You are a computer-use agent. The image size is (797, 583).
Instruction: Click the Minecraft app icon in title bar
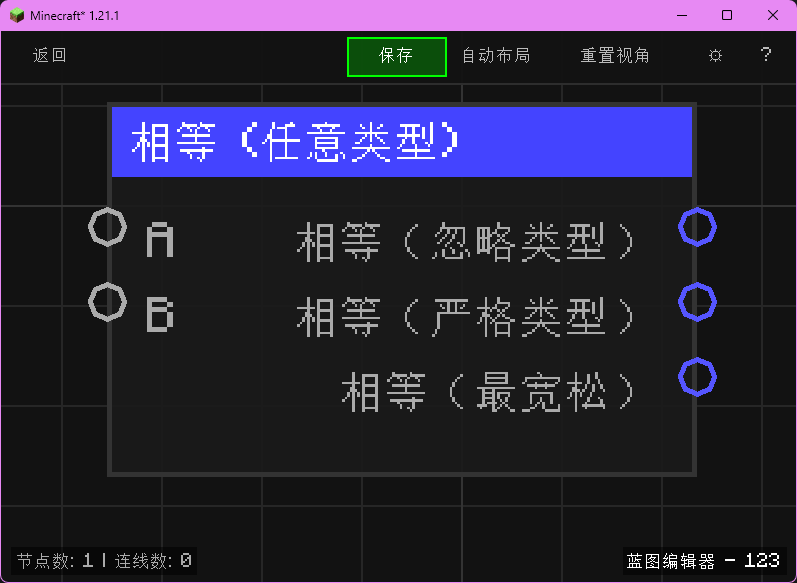(x=17, y=15)
